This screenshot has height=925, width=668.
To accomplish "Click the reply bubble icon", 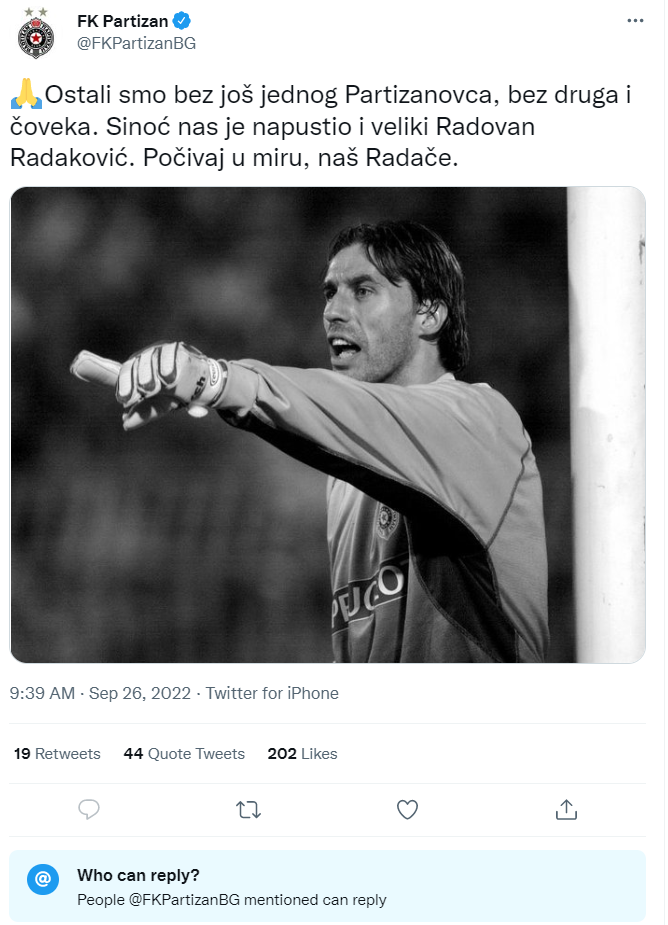I will tap(89, 811).
